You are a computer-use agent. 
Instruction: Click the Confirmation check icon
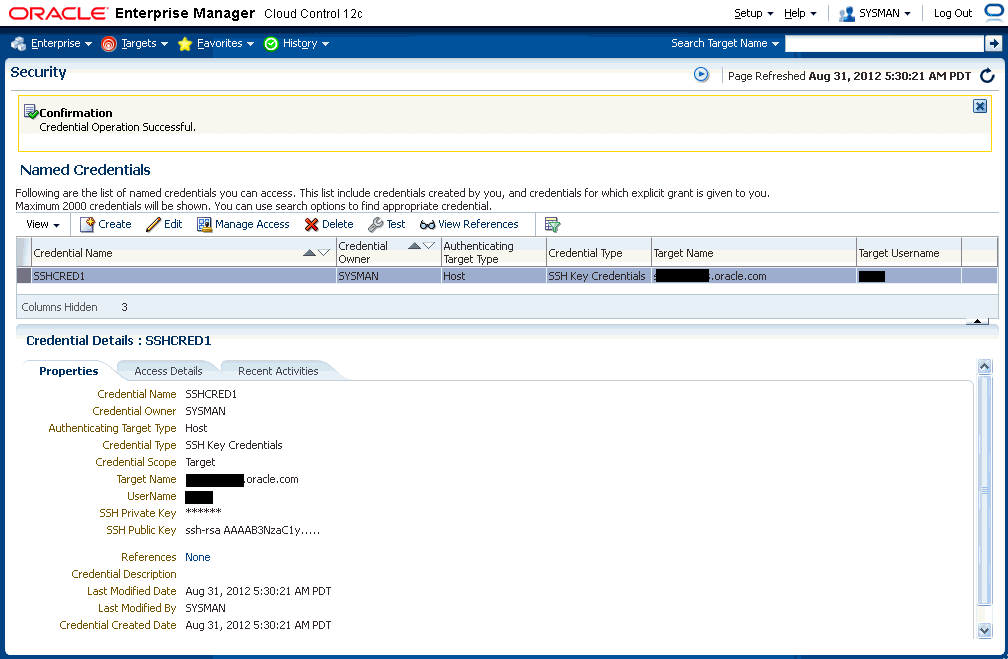[x=31, y=112]
